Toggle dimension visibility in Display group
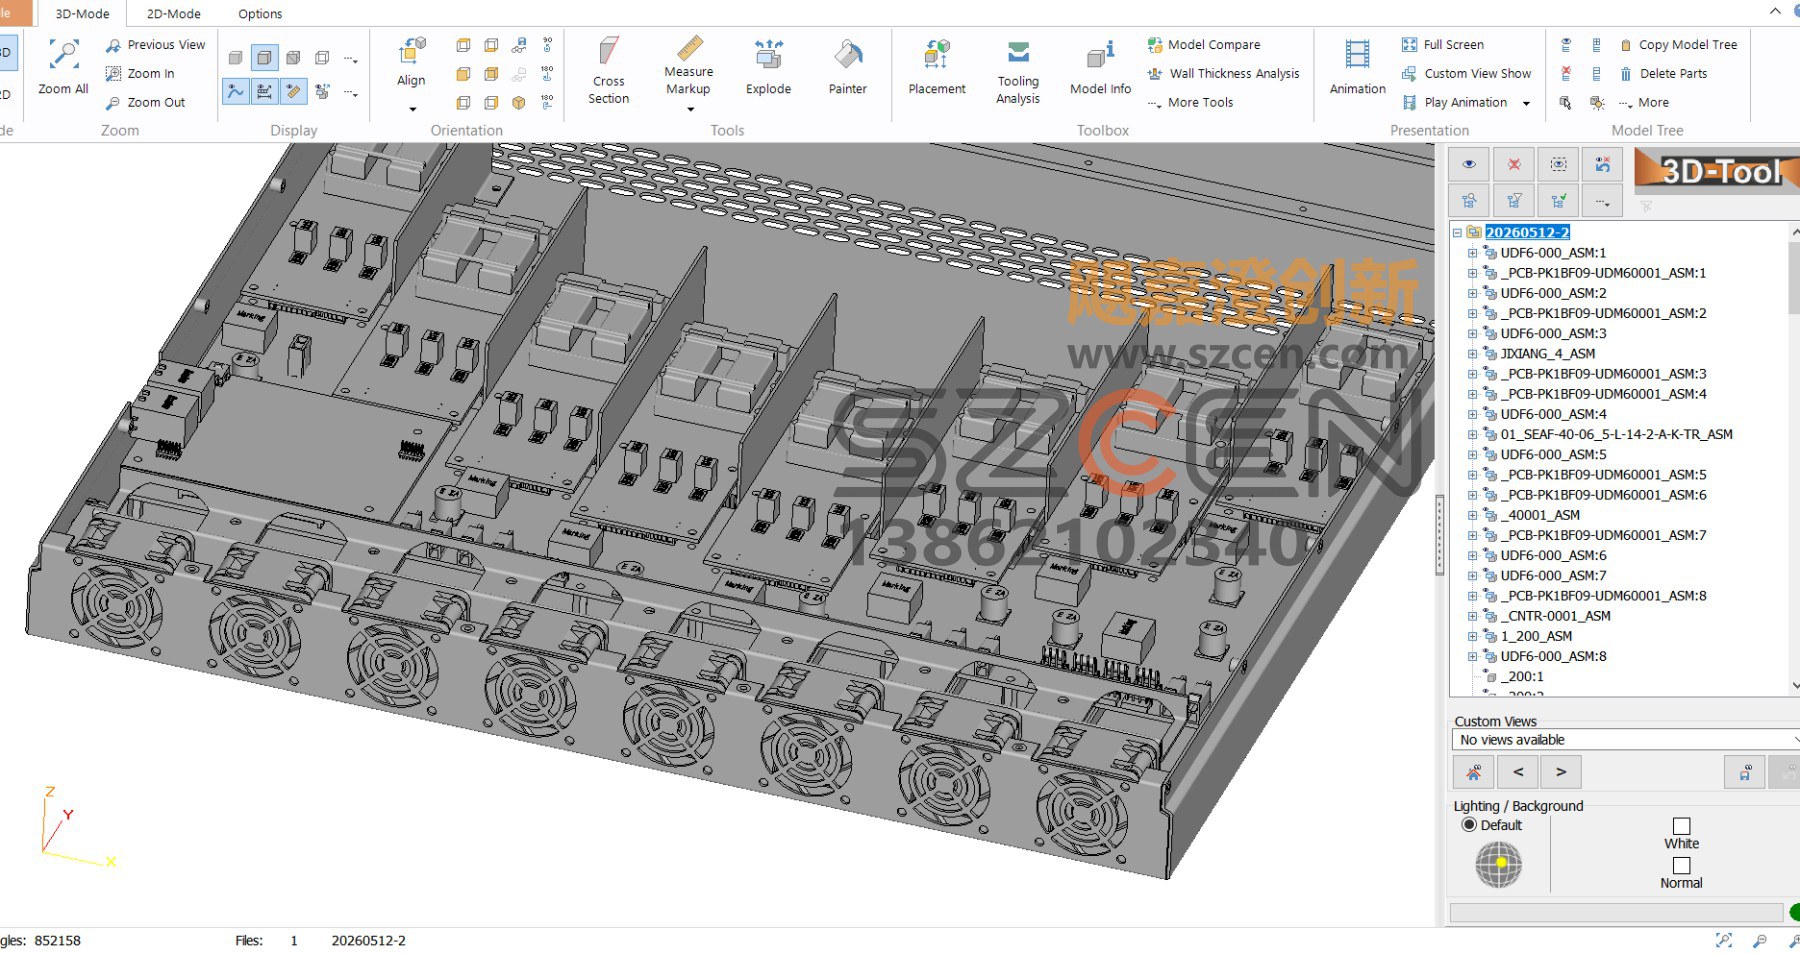1800x954 pixels. [x=264, y=92]
